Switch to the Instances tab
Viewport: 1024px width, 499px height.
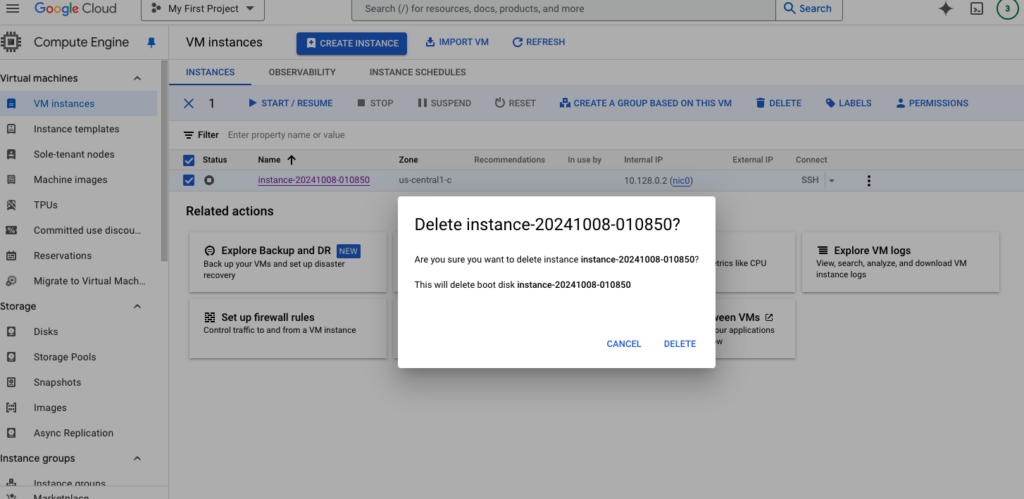point(210,72)
